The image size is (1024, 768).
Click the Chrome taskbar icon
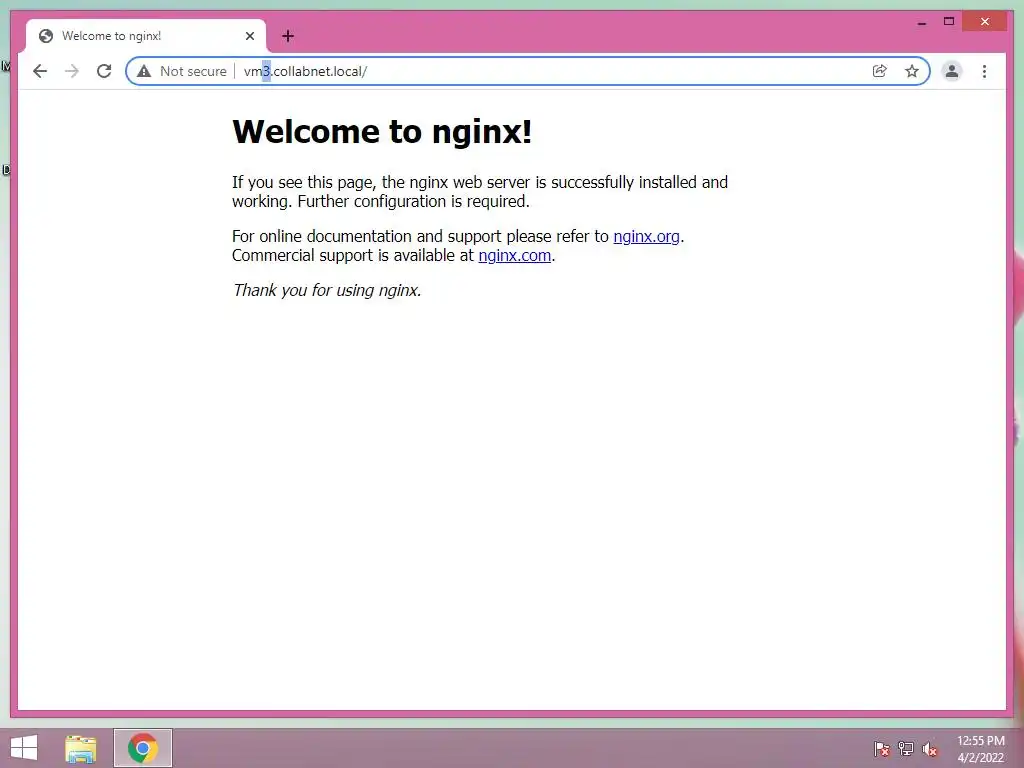coord(143,748)
